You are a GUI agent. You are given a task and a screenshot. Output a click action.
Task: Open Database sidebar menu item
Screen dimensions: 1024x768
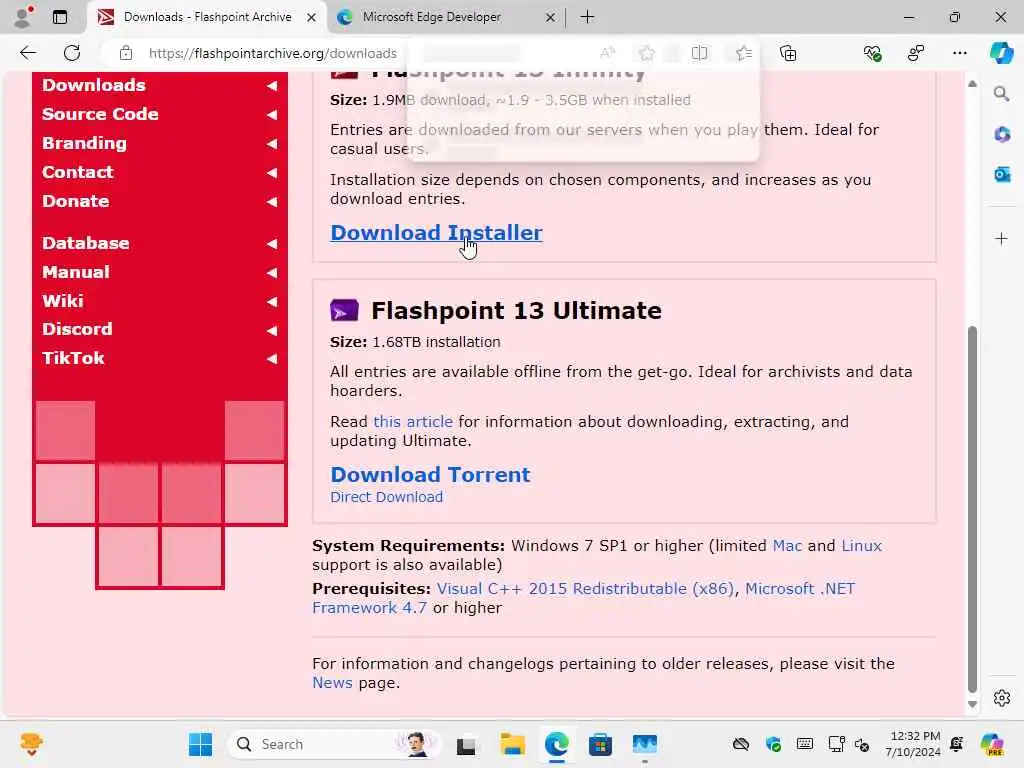(159, 243)
